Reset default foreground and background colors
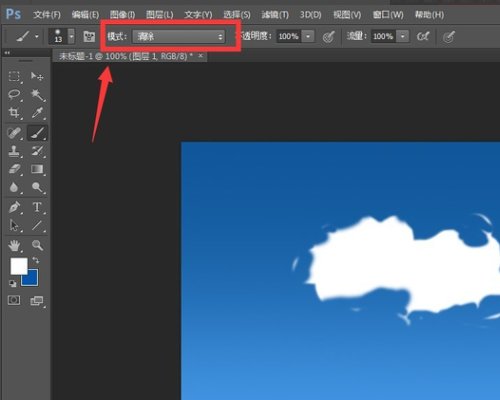The image size is (500, 400). tap(13, 284)
